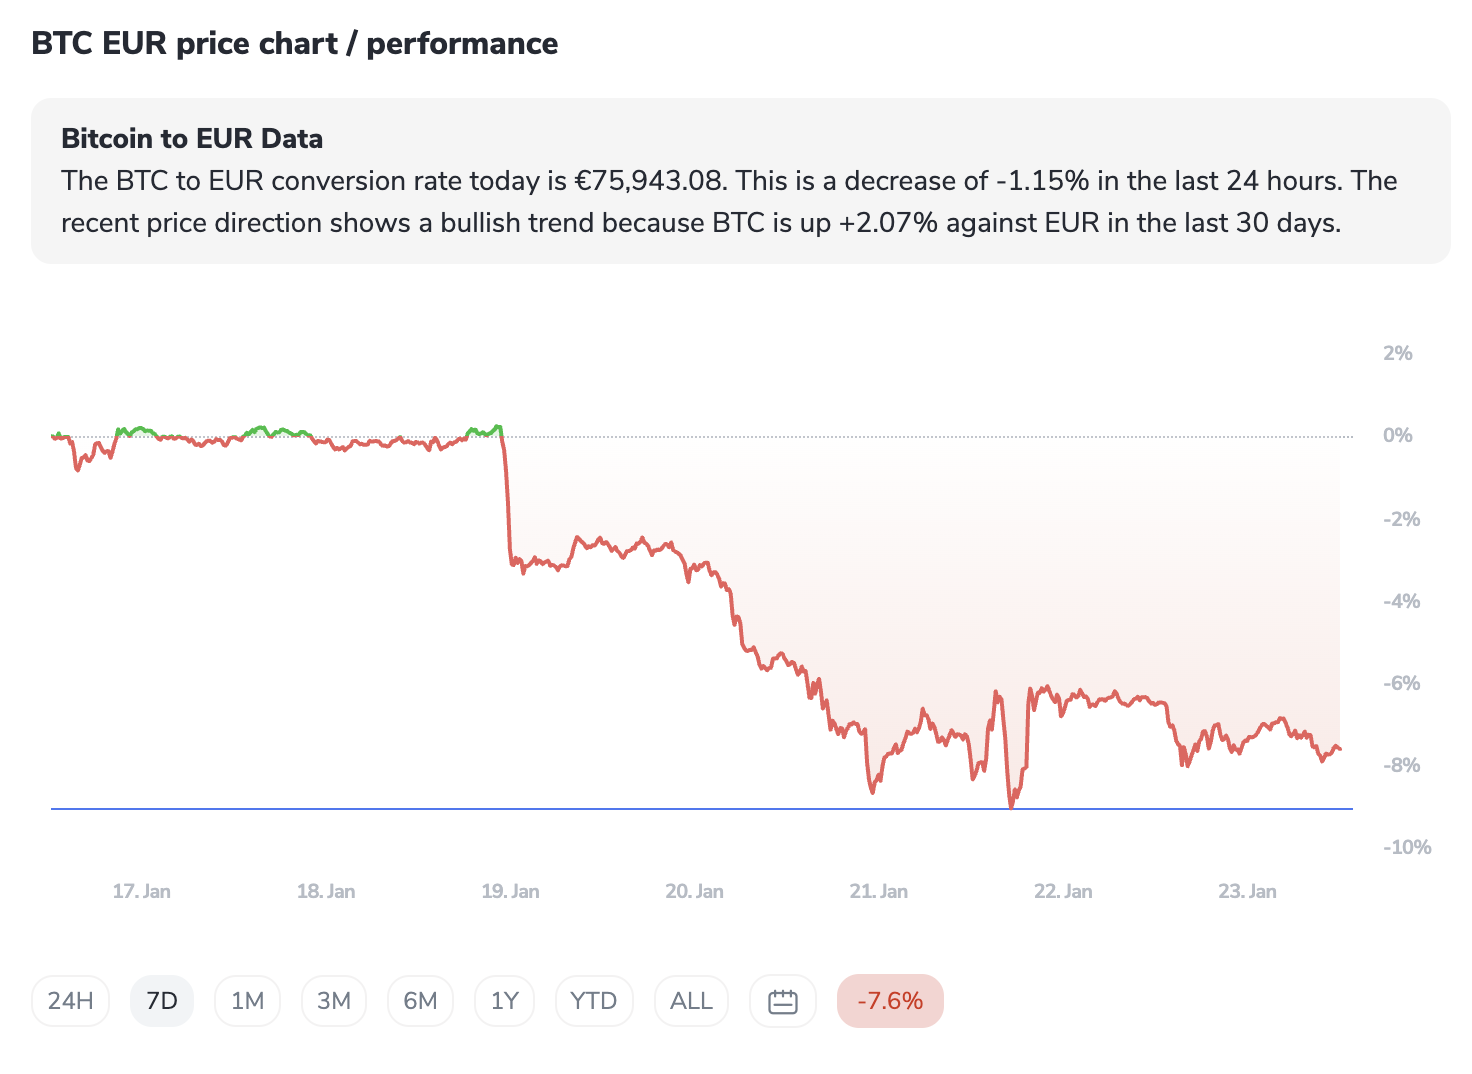This screenshot has height=1074, width=1472.
Task: Switch chart to 3M range
Action: (334, 1001)
